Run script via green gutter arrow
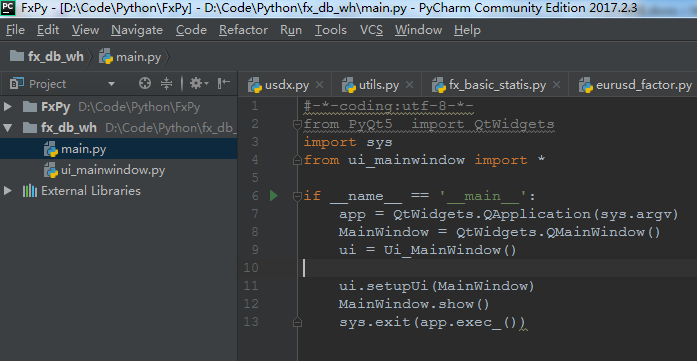Screen dimensions: 697x361 273,196
